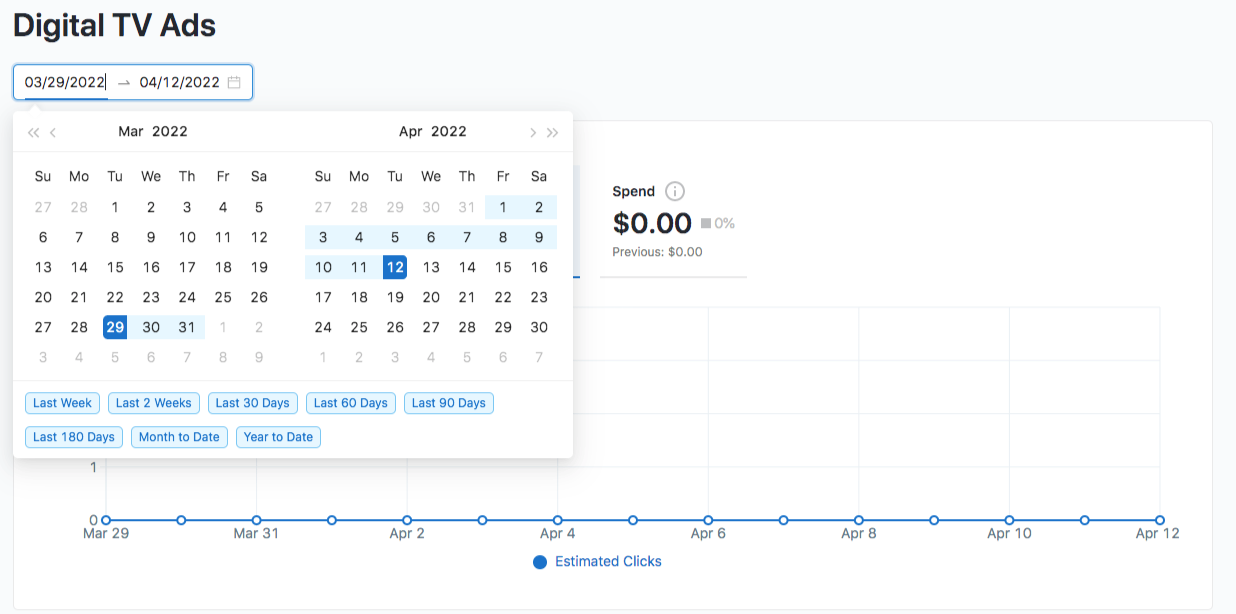The image size is (1236, 614).
Task: Choose March 26 in the calendar
Action: tap(259, 297)
